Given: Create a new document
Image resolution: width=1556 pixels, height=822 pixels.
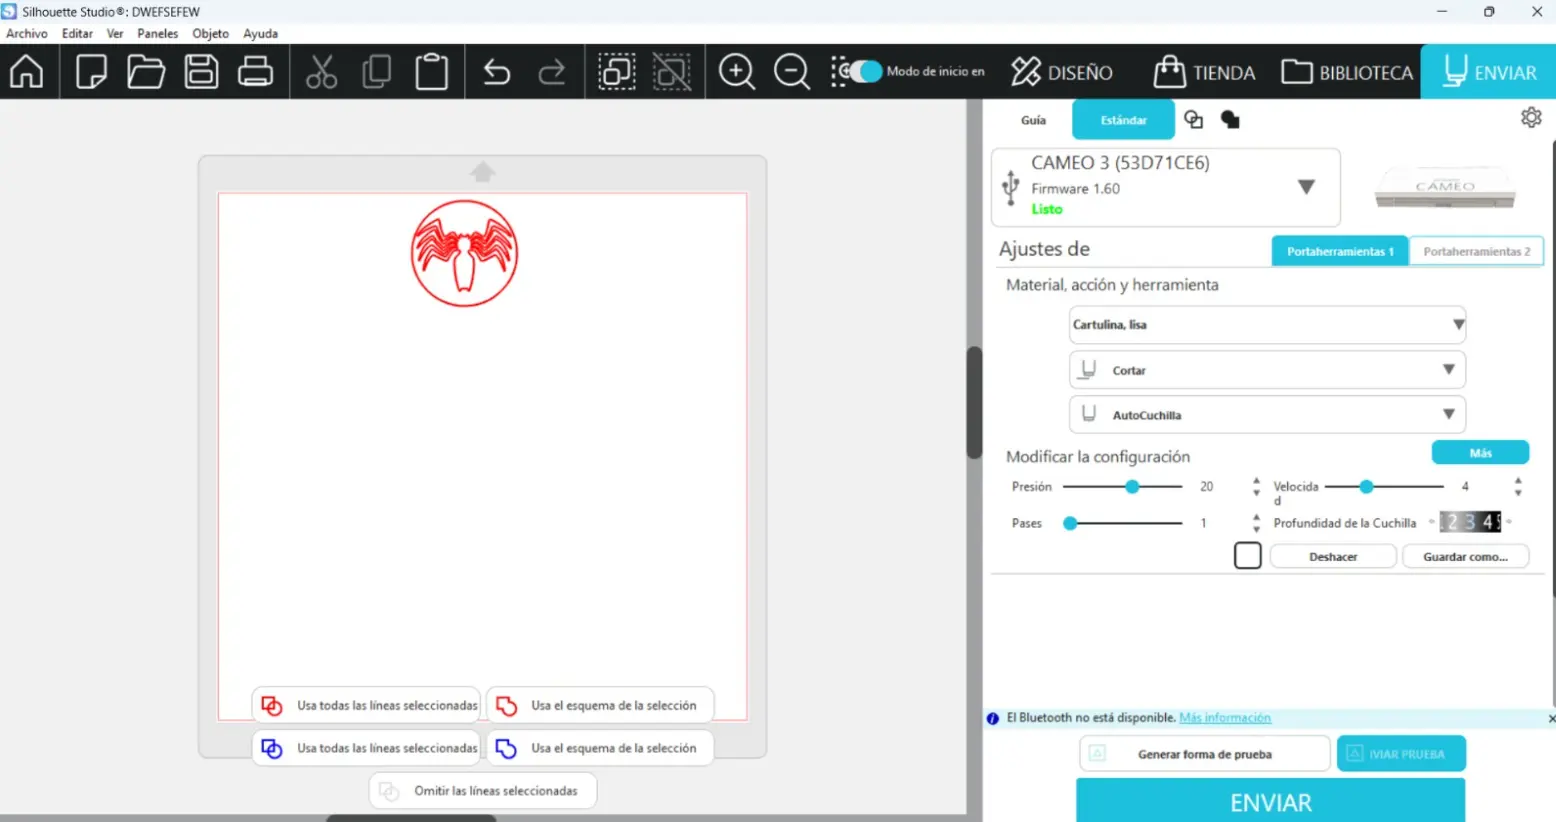Looking at the screenshot, I should point(91,72).
